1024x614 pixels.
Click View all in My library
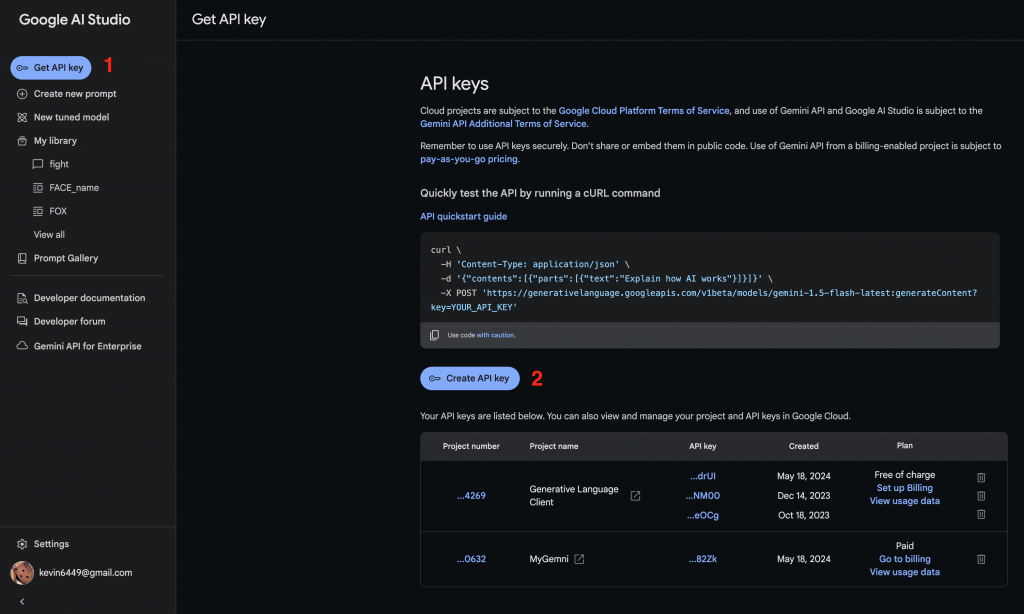pos(49,235)
